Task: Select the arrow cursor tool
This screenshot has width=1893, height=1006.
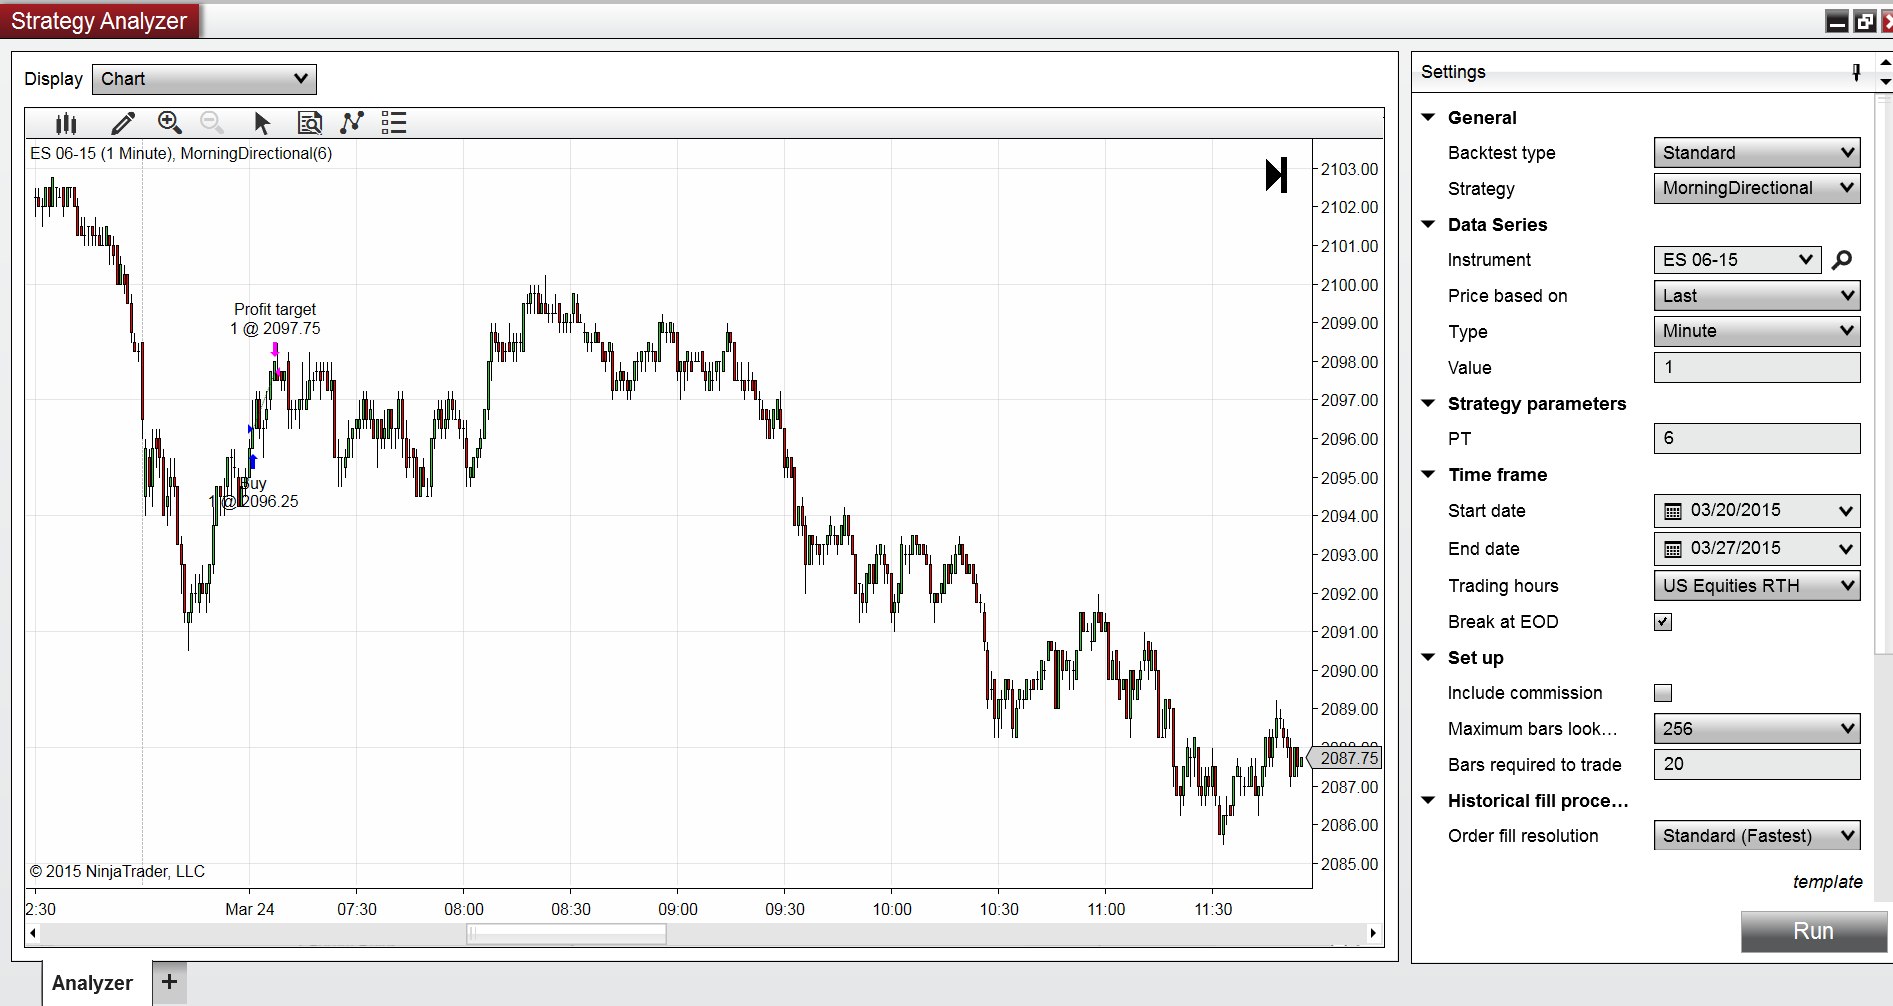Action: (262, 123)
